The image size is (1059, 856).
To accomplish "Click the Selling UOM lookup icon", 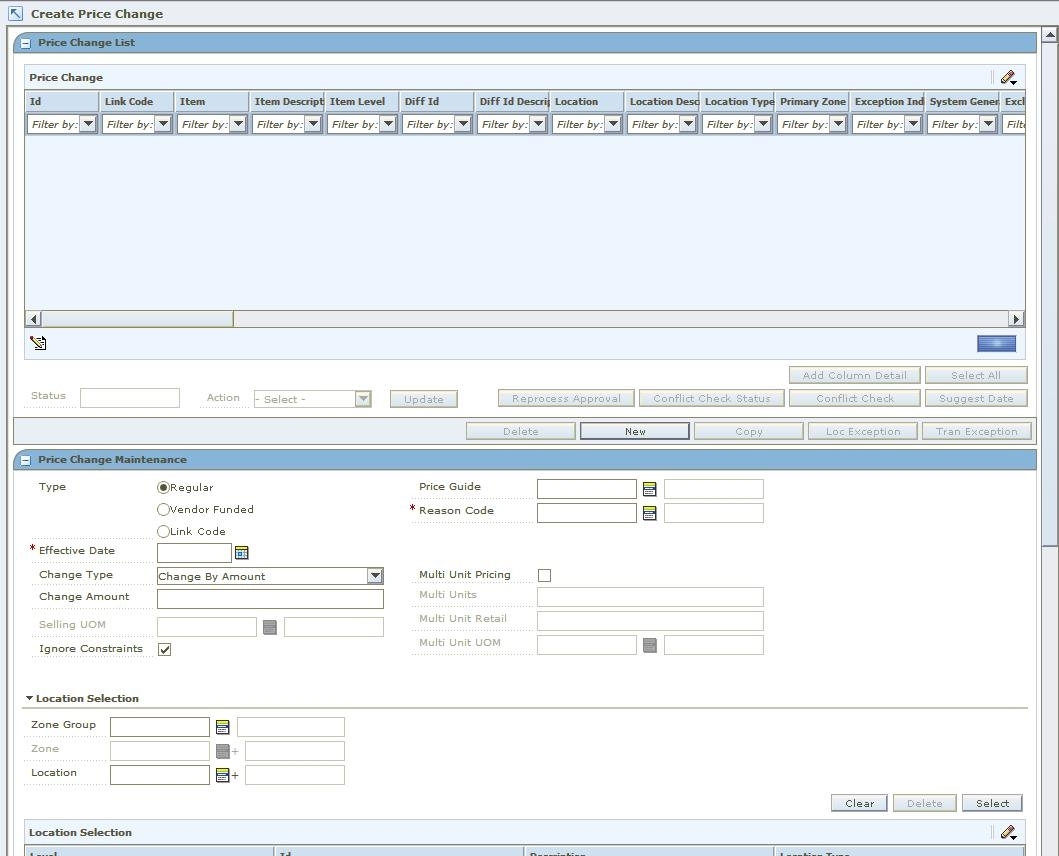I will tap(269, 627).
